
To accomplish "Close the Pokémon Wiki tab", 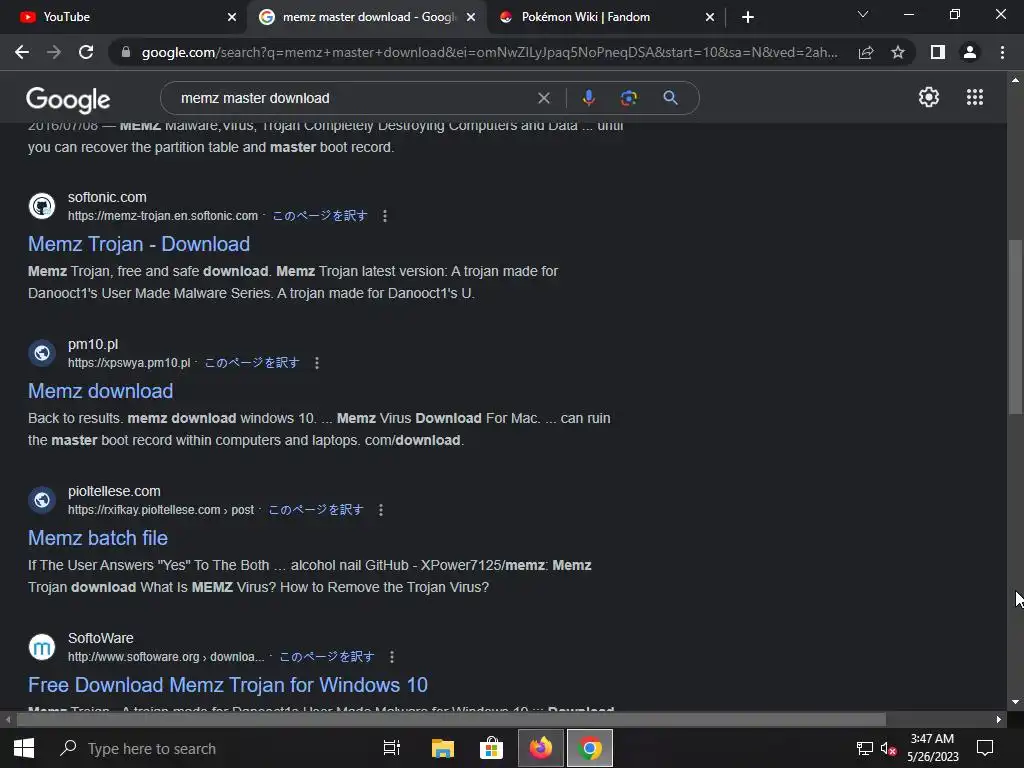I will coord(710,17).
